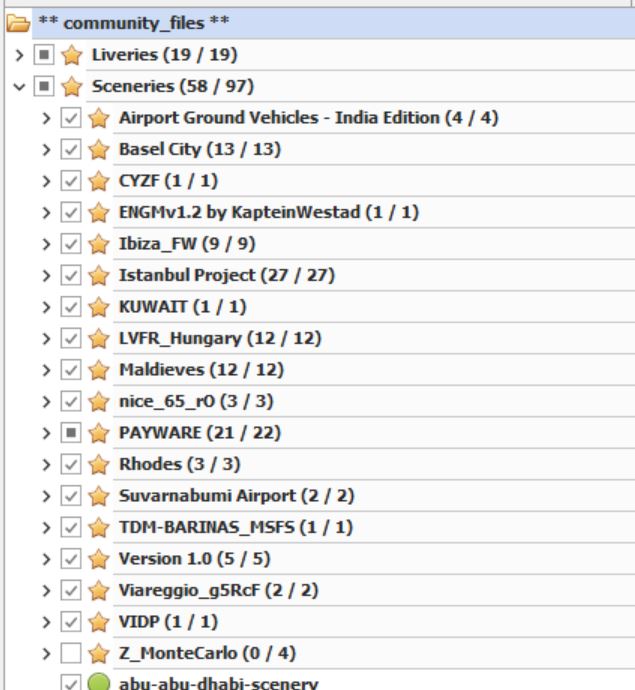Screen dimensions: 635x690
Task: Click the star icon beside Maldieves
Action: 99,370
